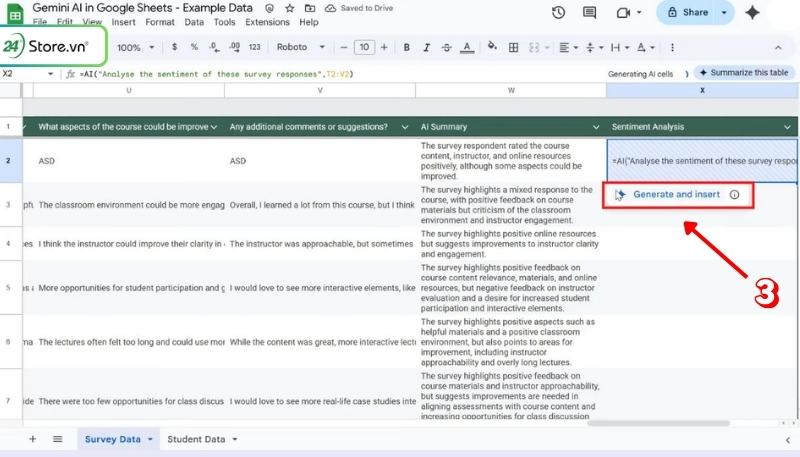Open the Gemini sparkle icon
The image size is (800, 457).
(753, 13)
